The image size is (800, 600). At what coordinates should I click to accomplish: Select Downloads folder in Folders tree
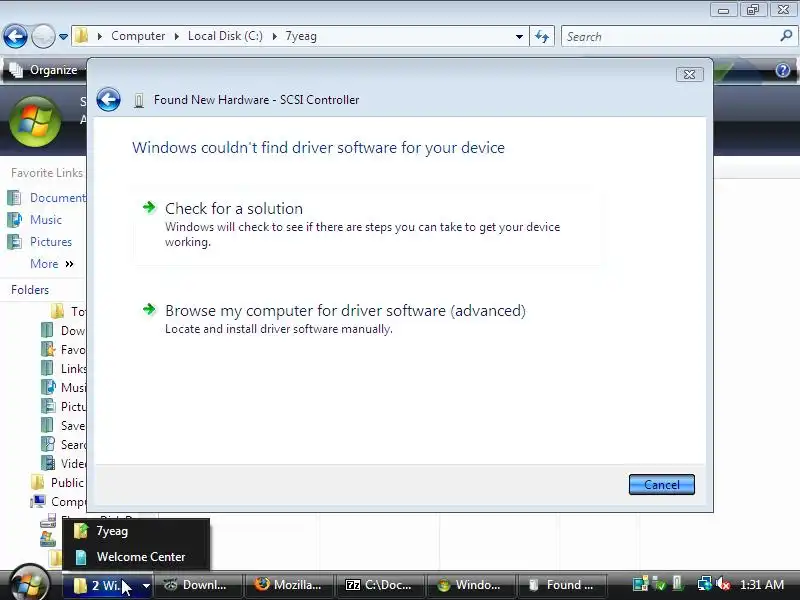(x=63, y=331)
